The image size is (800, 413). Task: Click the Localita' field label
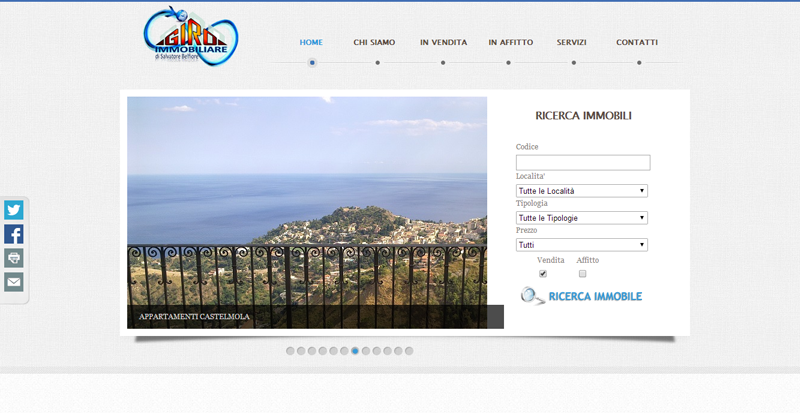tap(531, 176)
